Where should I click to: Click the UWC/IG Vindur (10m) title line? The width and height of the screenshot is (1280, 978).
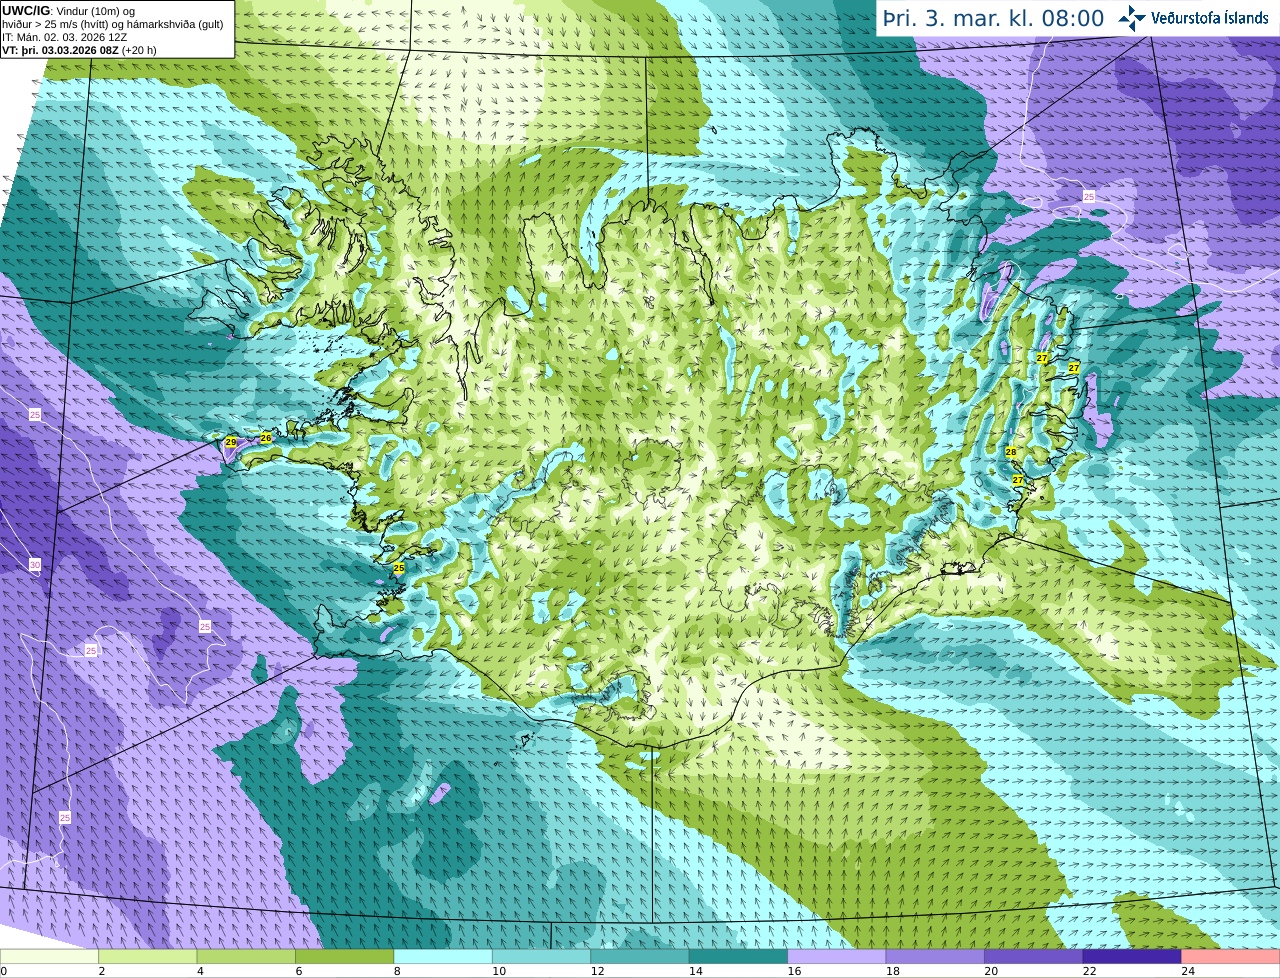click(x=68, y=11)
